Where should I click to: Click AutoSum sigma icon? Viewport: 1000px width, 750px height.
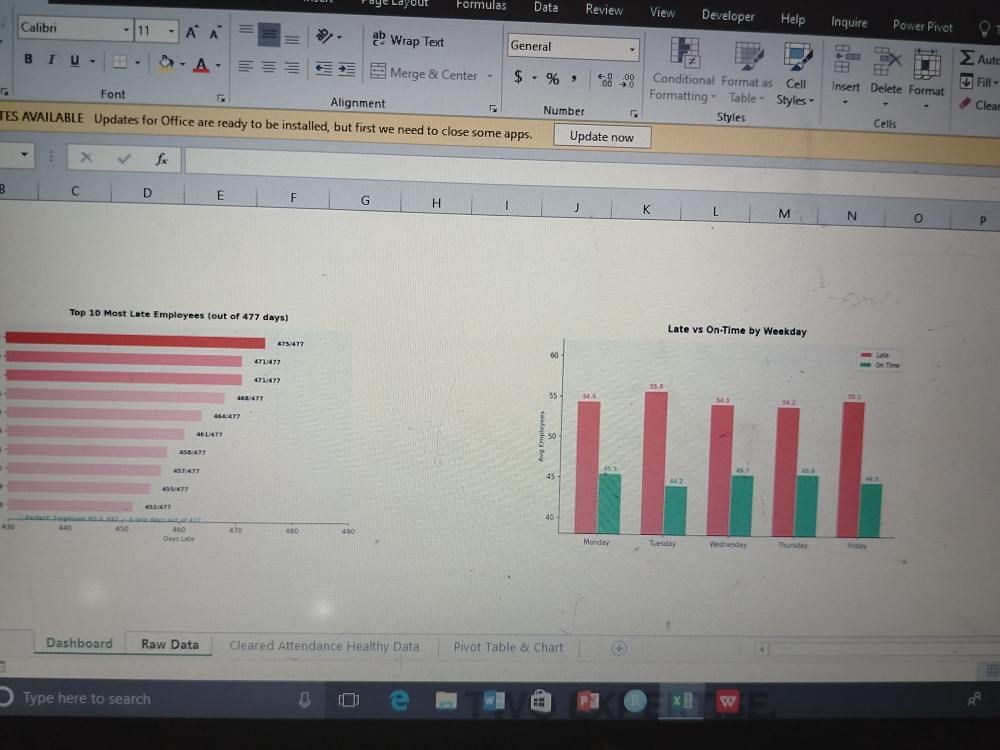tap(967, 58)
